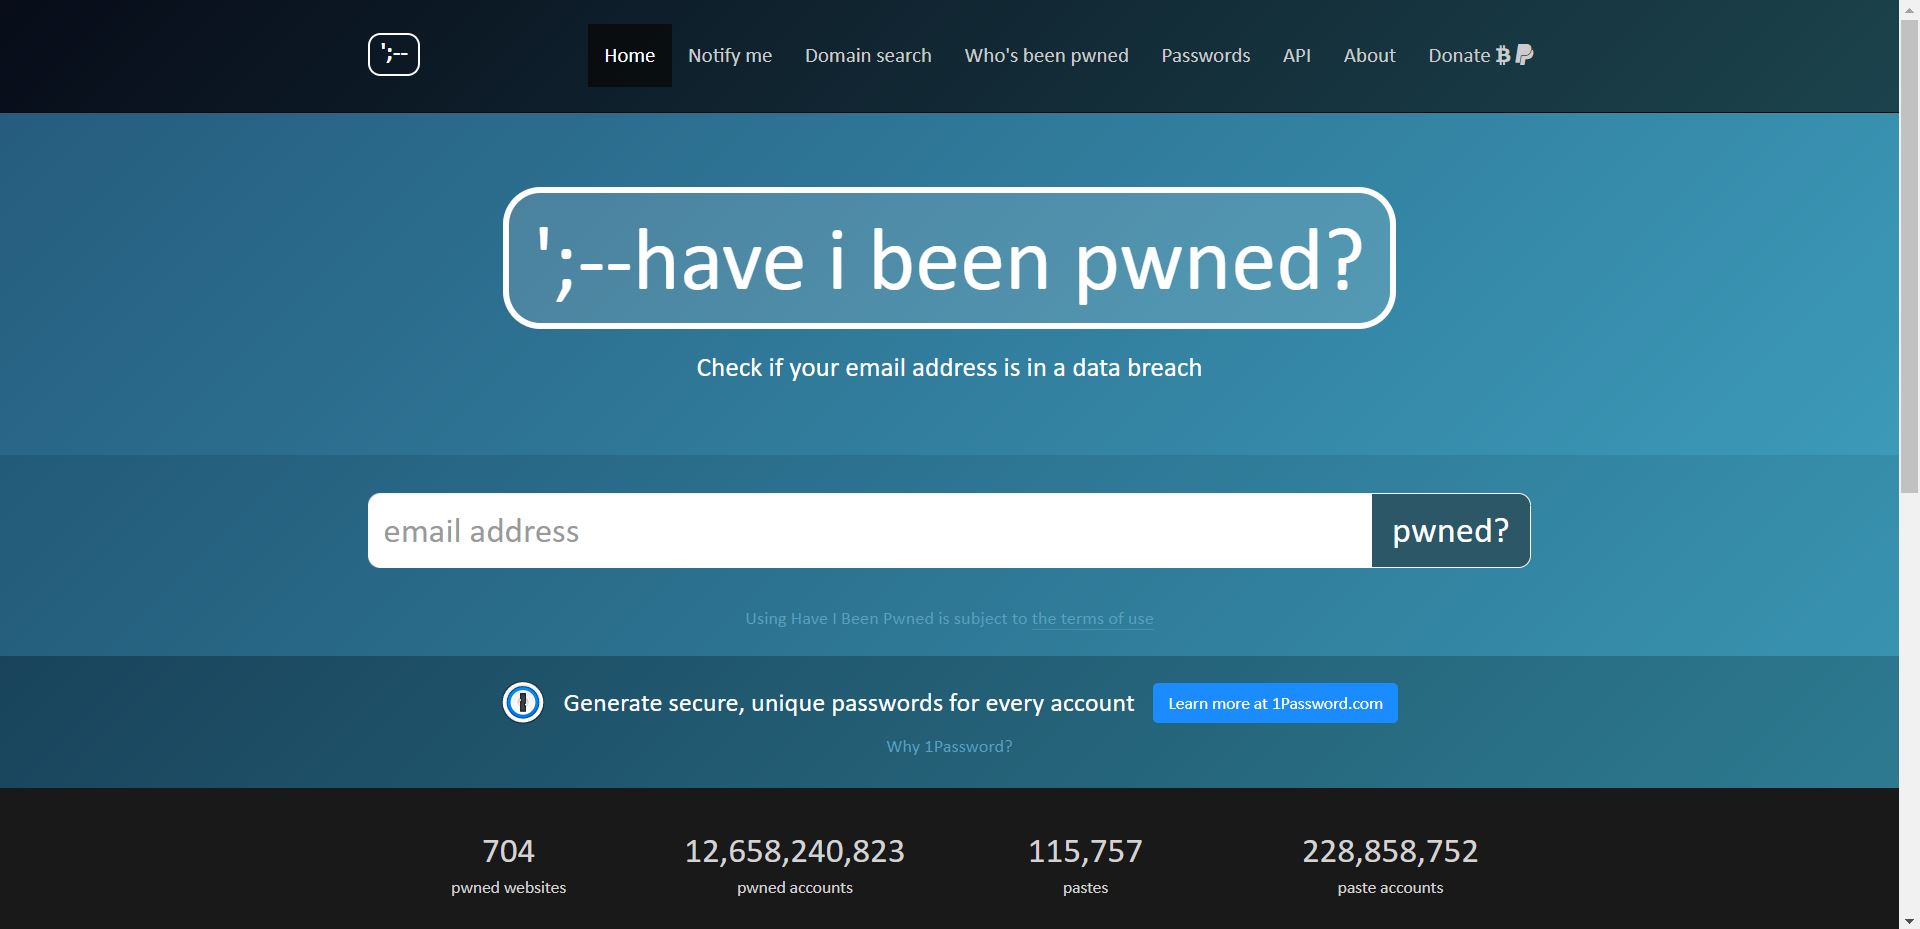Image resolution: width=1920 pixels, height=929 pixels.
Task: Open Who's been pwned page
Action: pos(1046,56)
